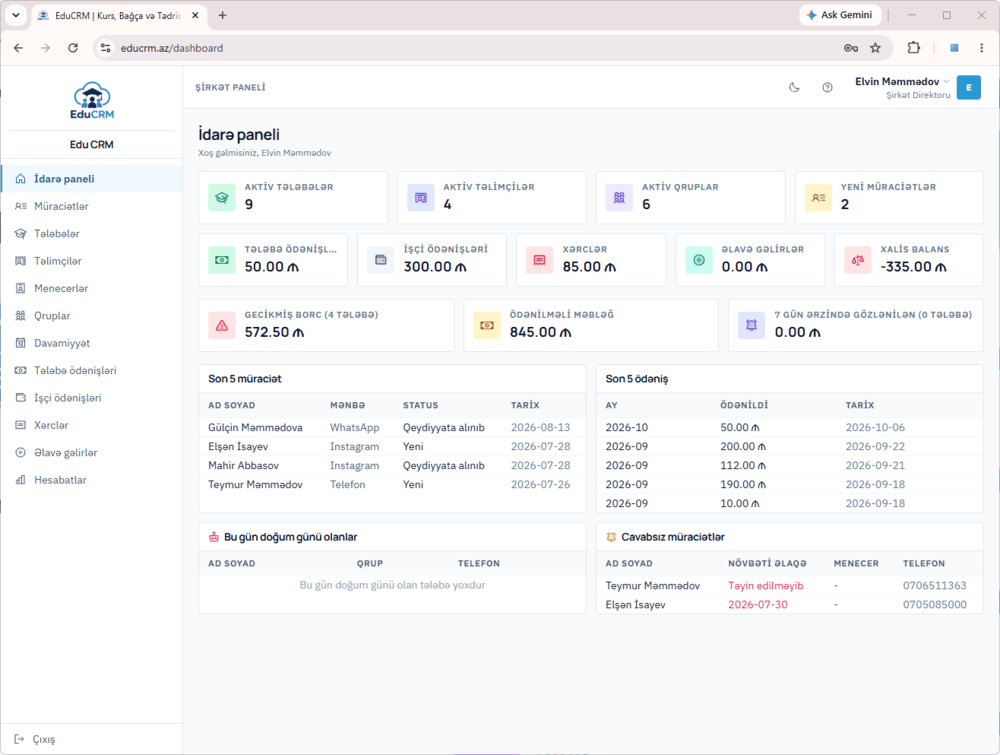Click the İşçi Ödənişləri wallet icon
This screenshot has width=1000, height=755.
coord(381,260)
